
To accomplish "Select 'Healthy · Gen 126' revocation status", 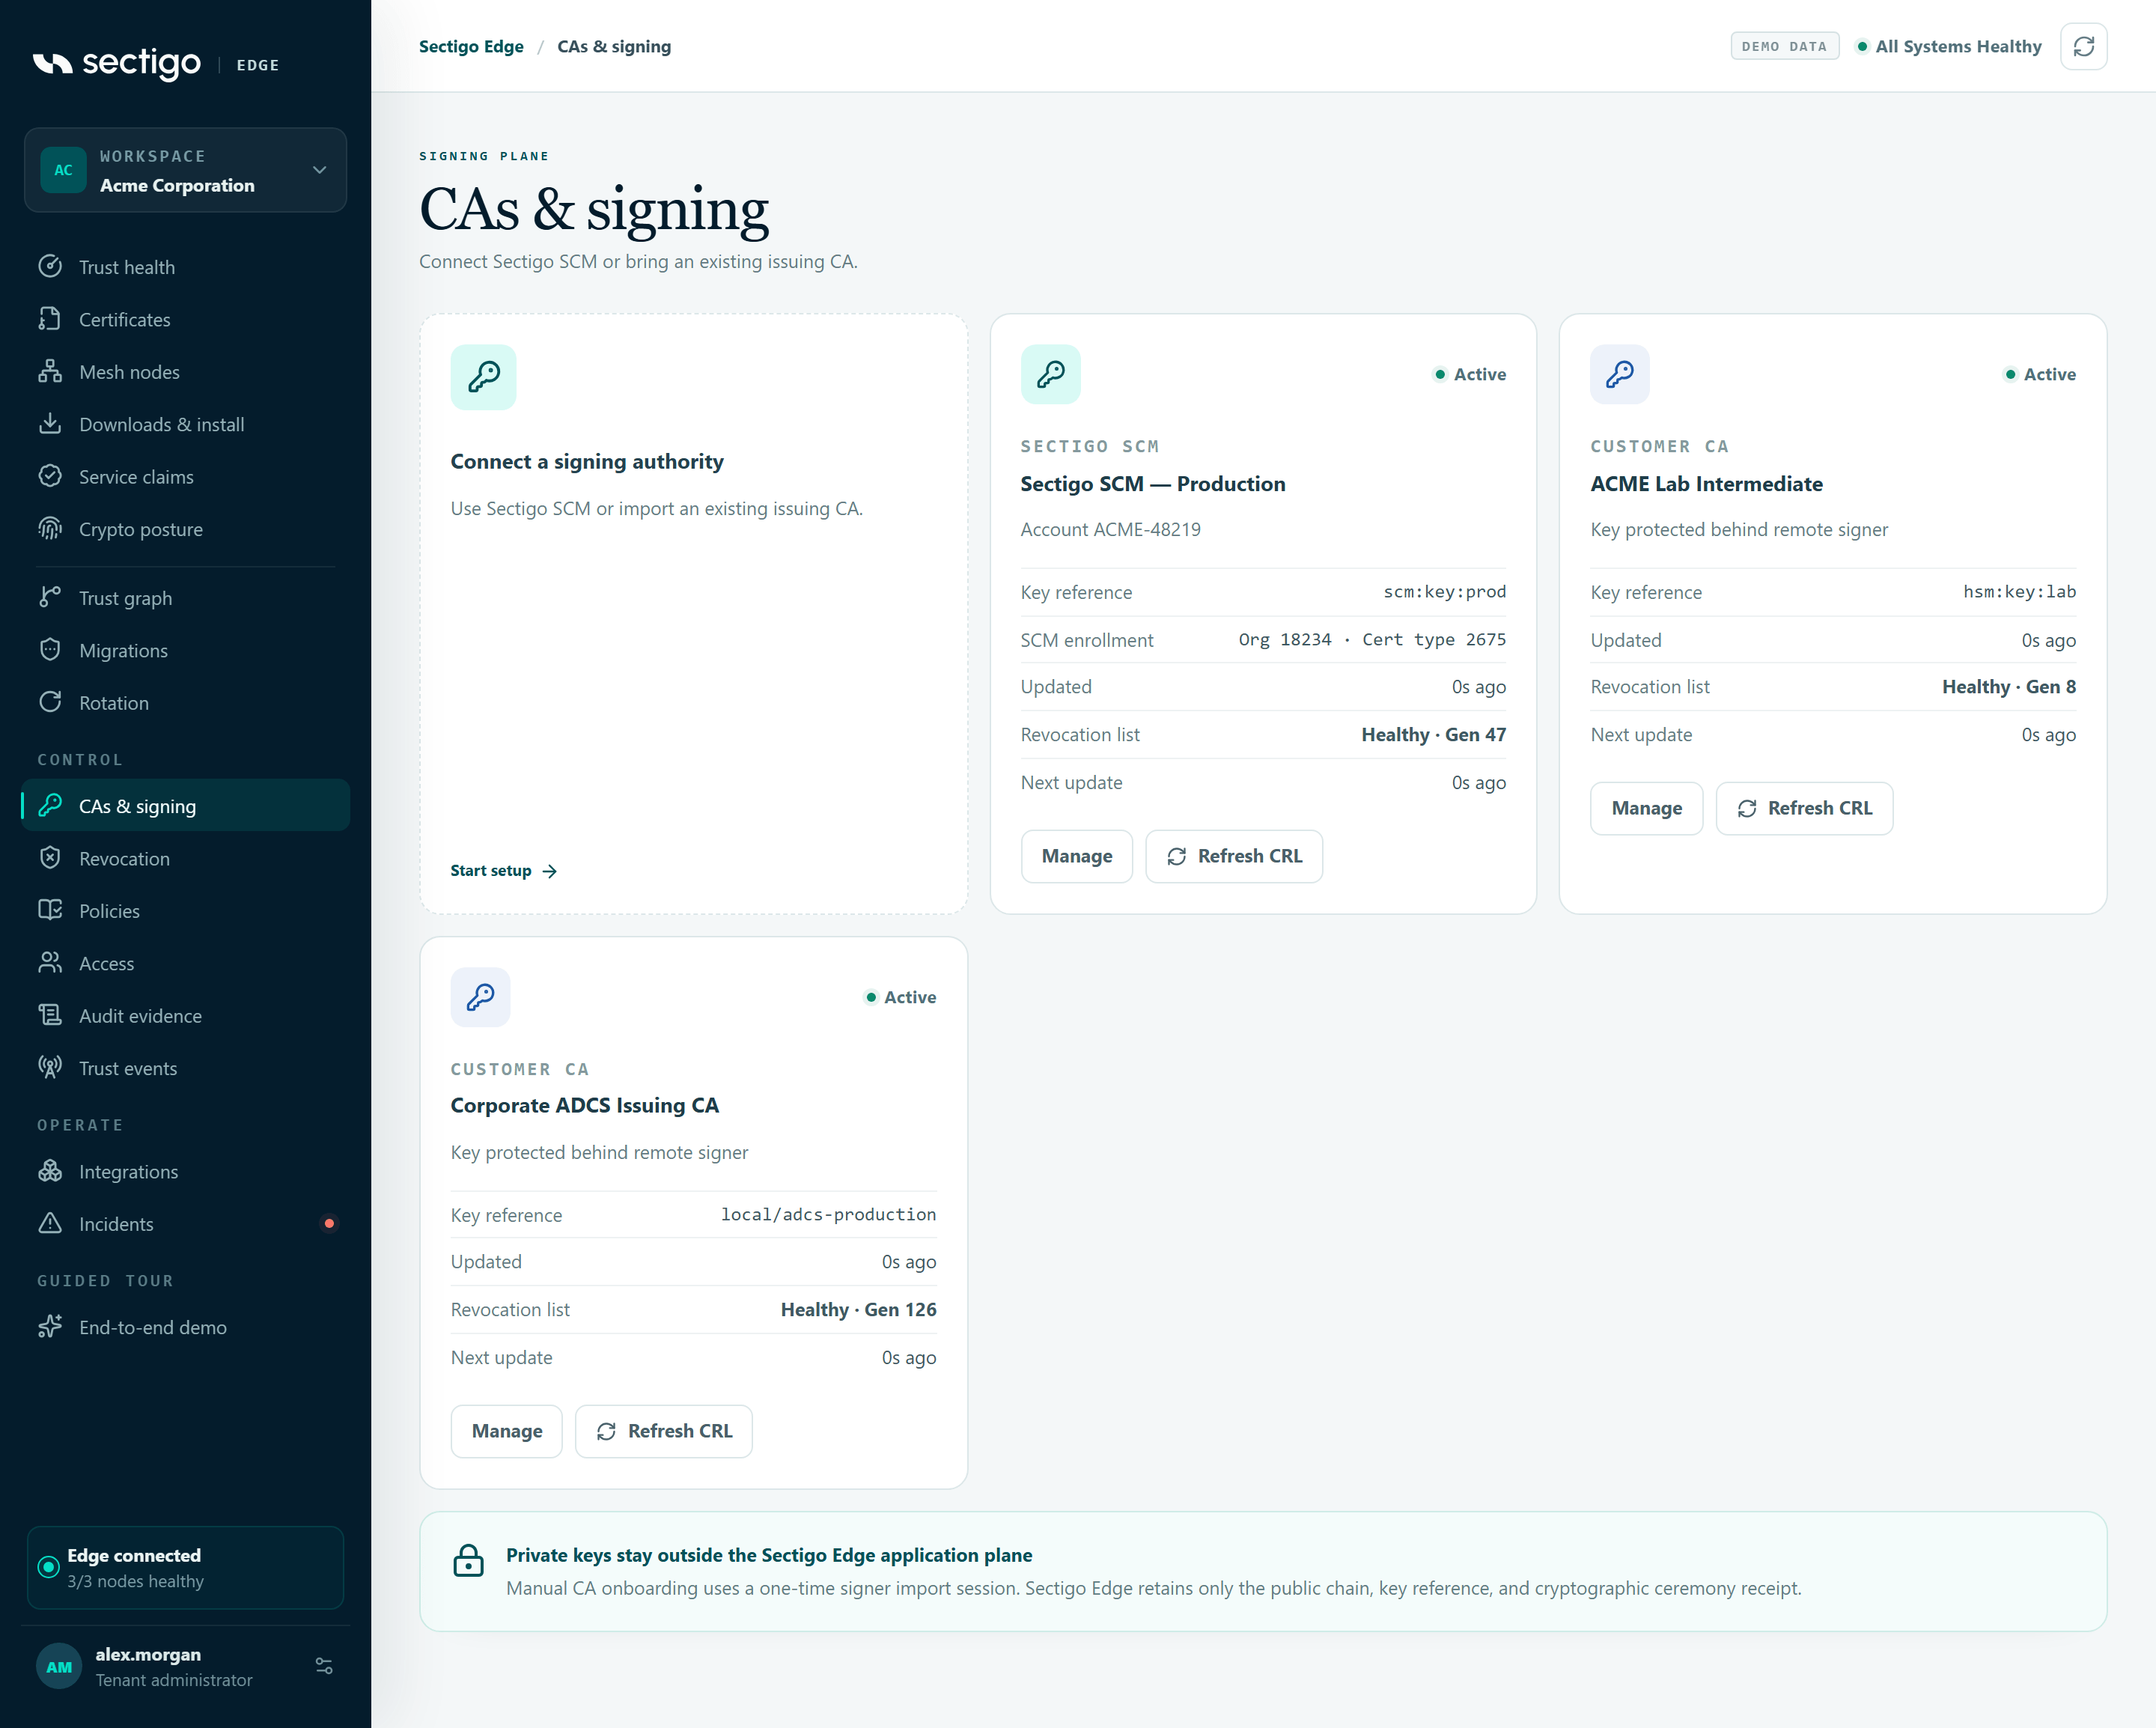I will (x=858, y=1309).
